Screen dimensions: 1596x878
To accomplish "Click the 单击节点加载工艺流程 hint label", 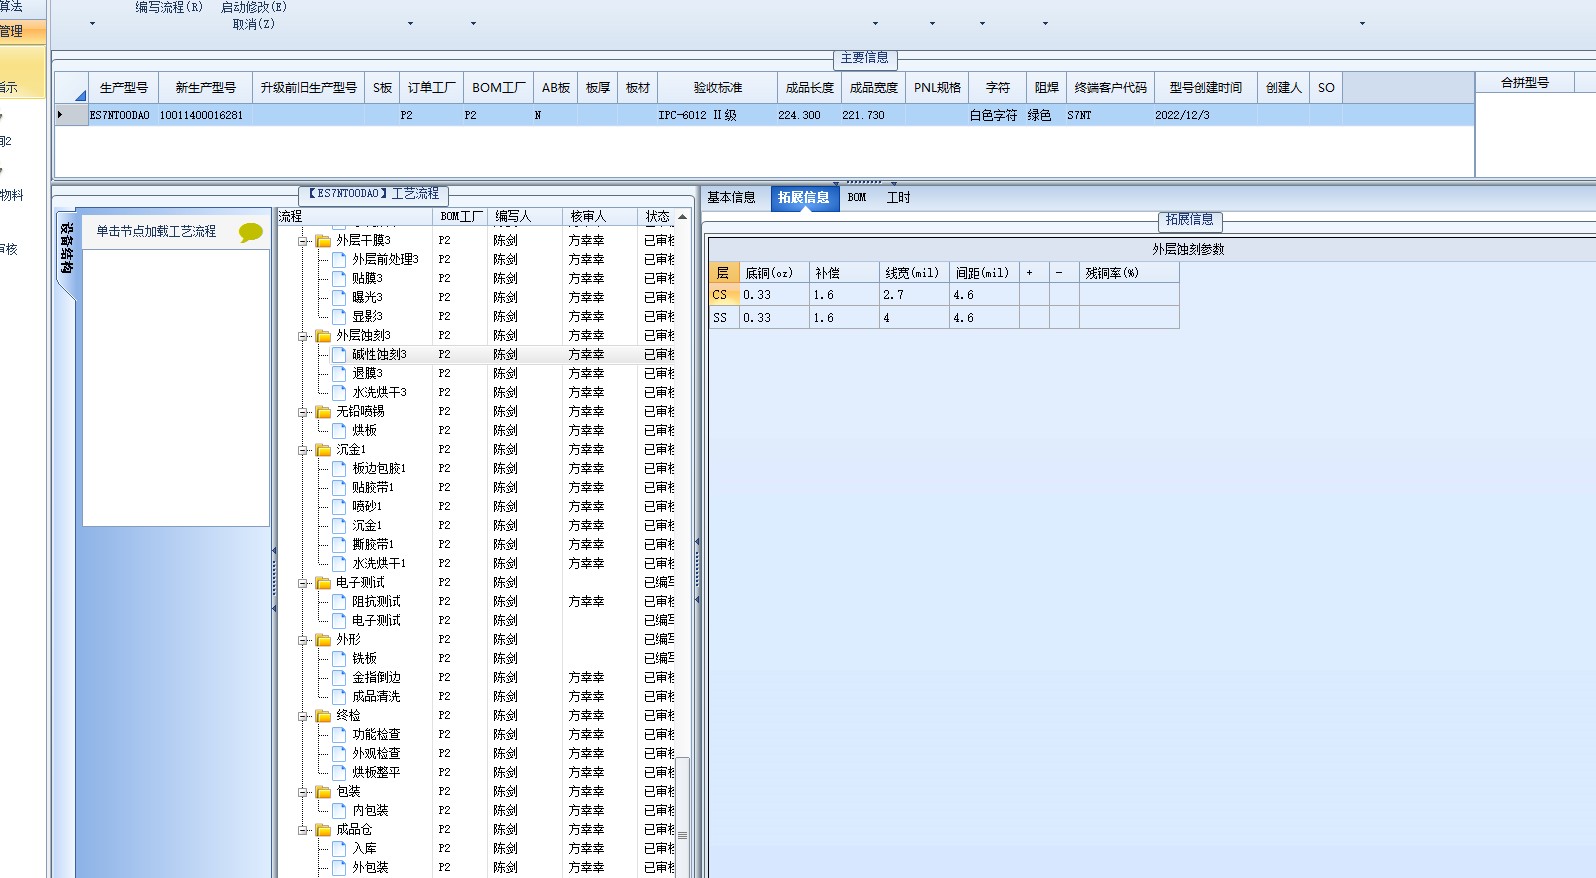I will (156, 231).
